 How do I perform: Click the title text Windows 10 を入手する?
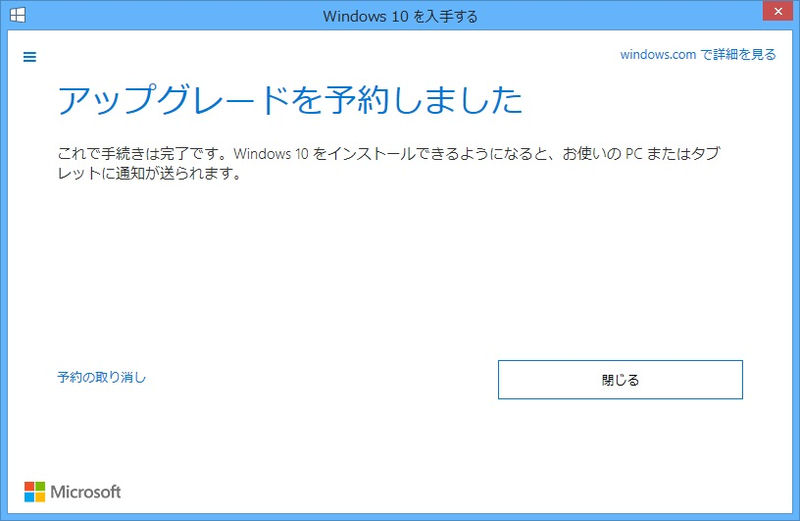[x=400, y=16]
